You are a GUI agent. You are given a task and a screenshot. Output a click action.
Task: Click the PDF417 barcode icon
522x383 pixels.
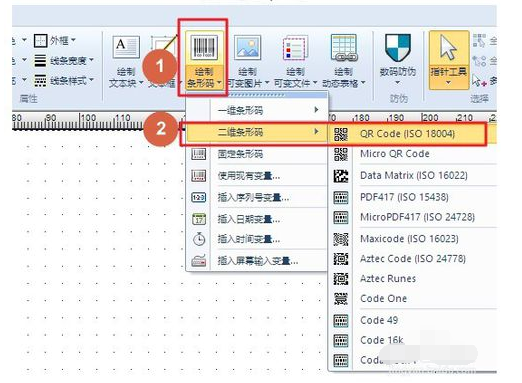(x=341, y=198)
